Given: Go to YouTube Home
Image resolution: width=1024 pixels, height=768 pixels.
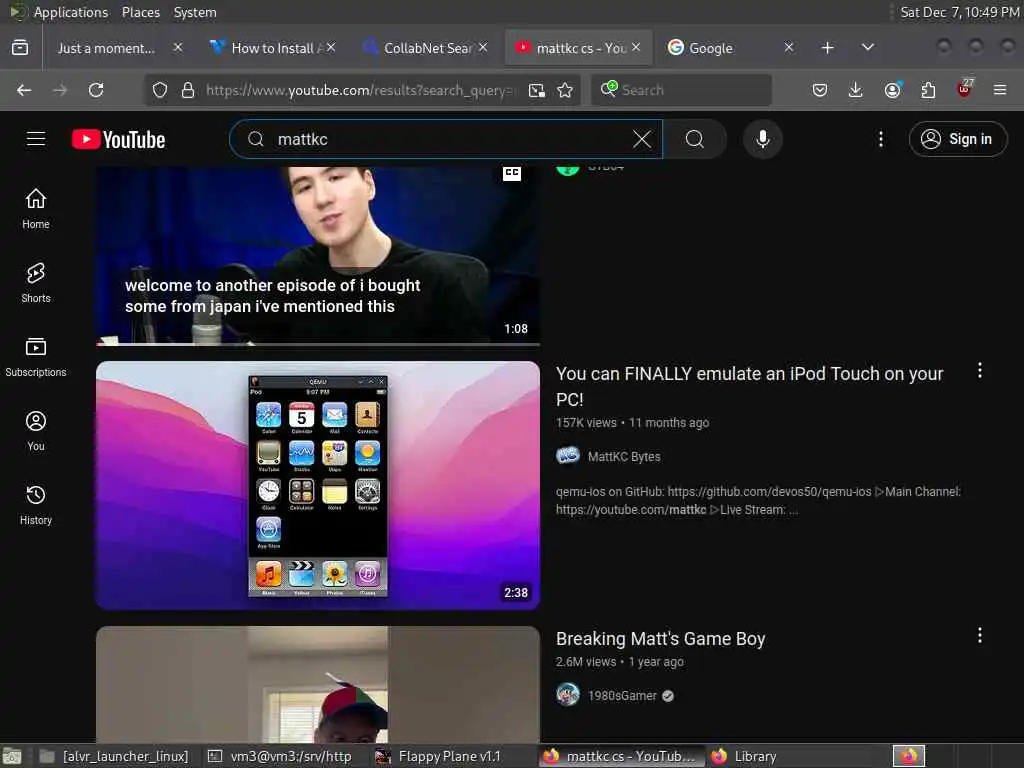Looking at the screenshot, I should click(x=36, y=209).
